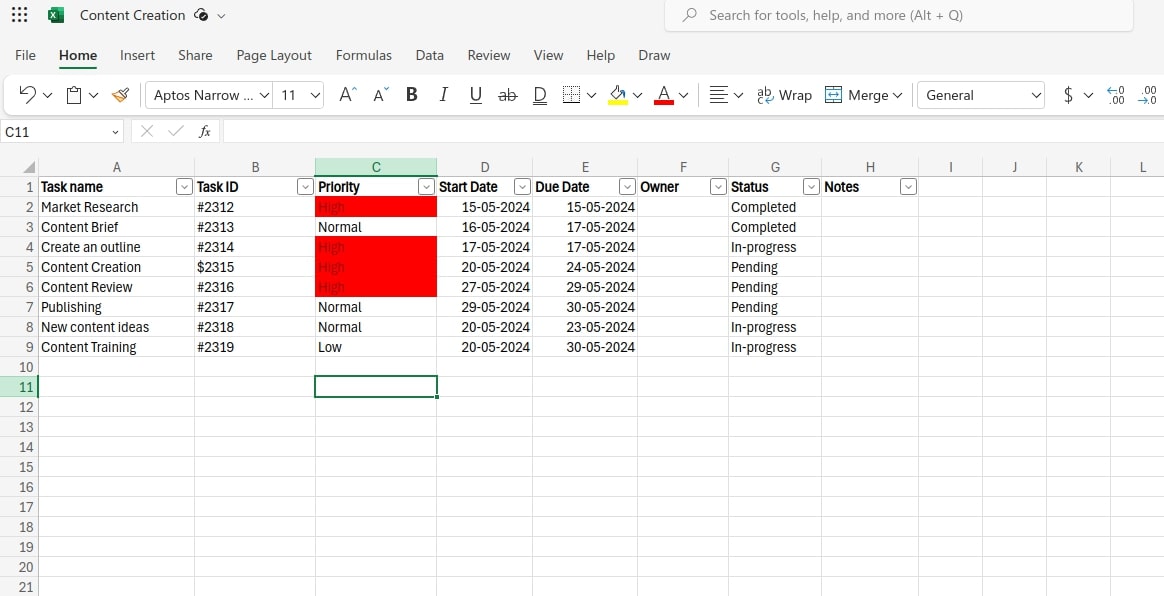Click the Paste clipboard icon

click(73, 95)
